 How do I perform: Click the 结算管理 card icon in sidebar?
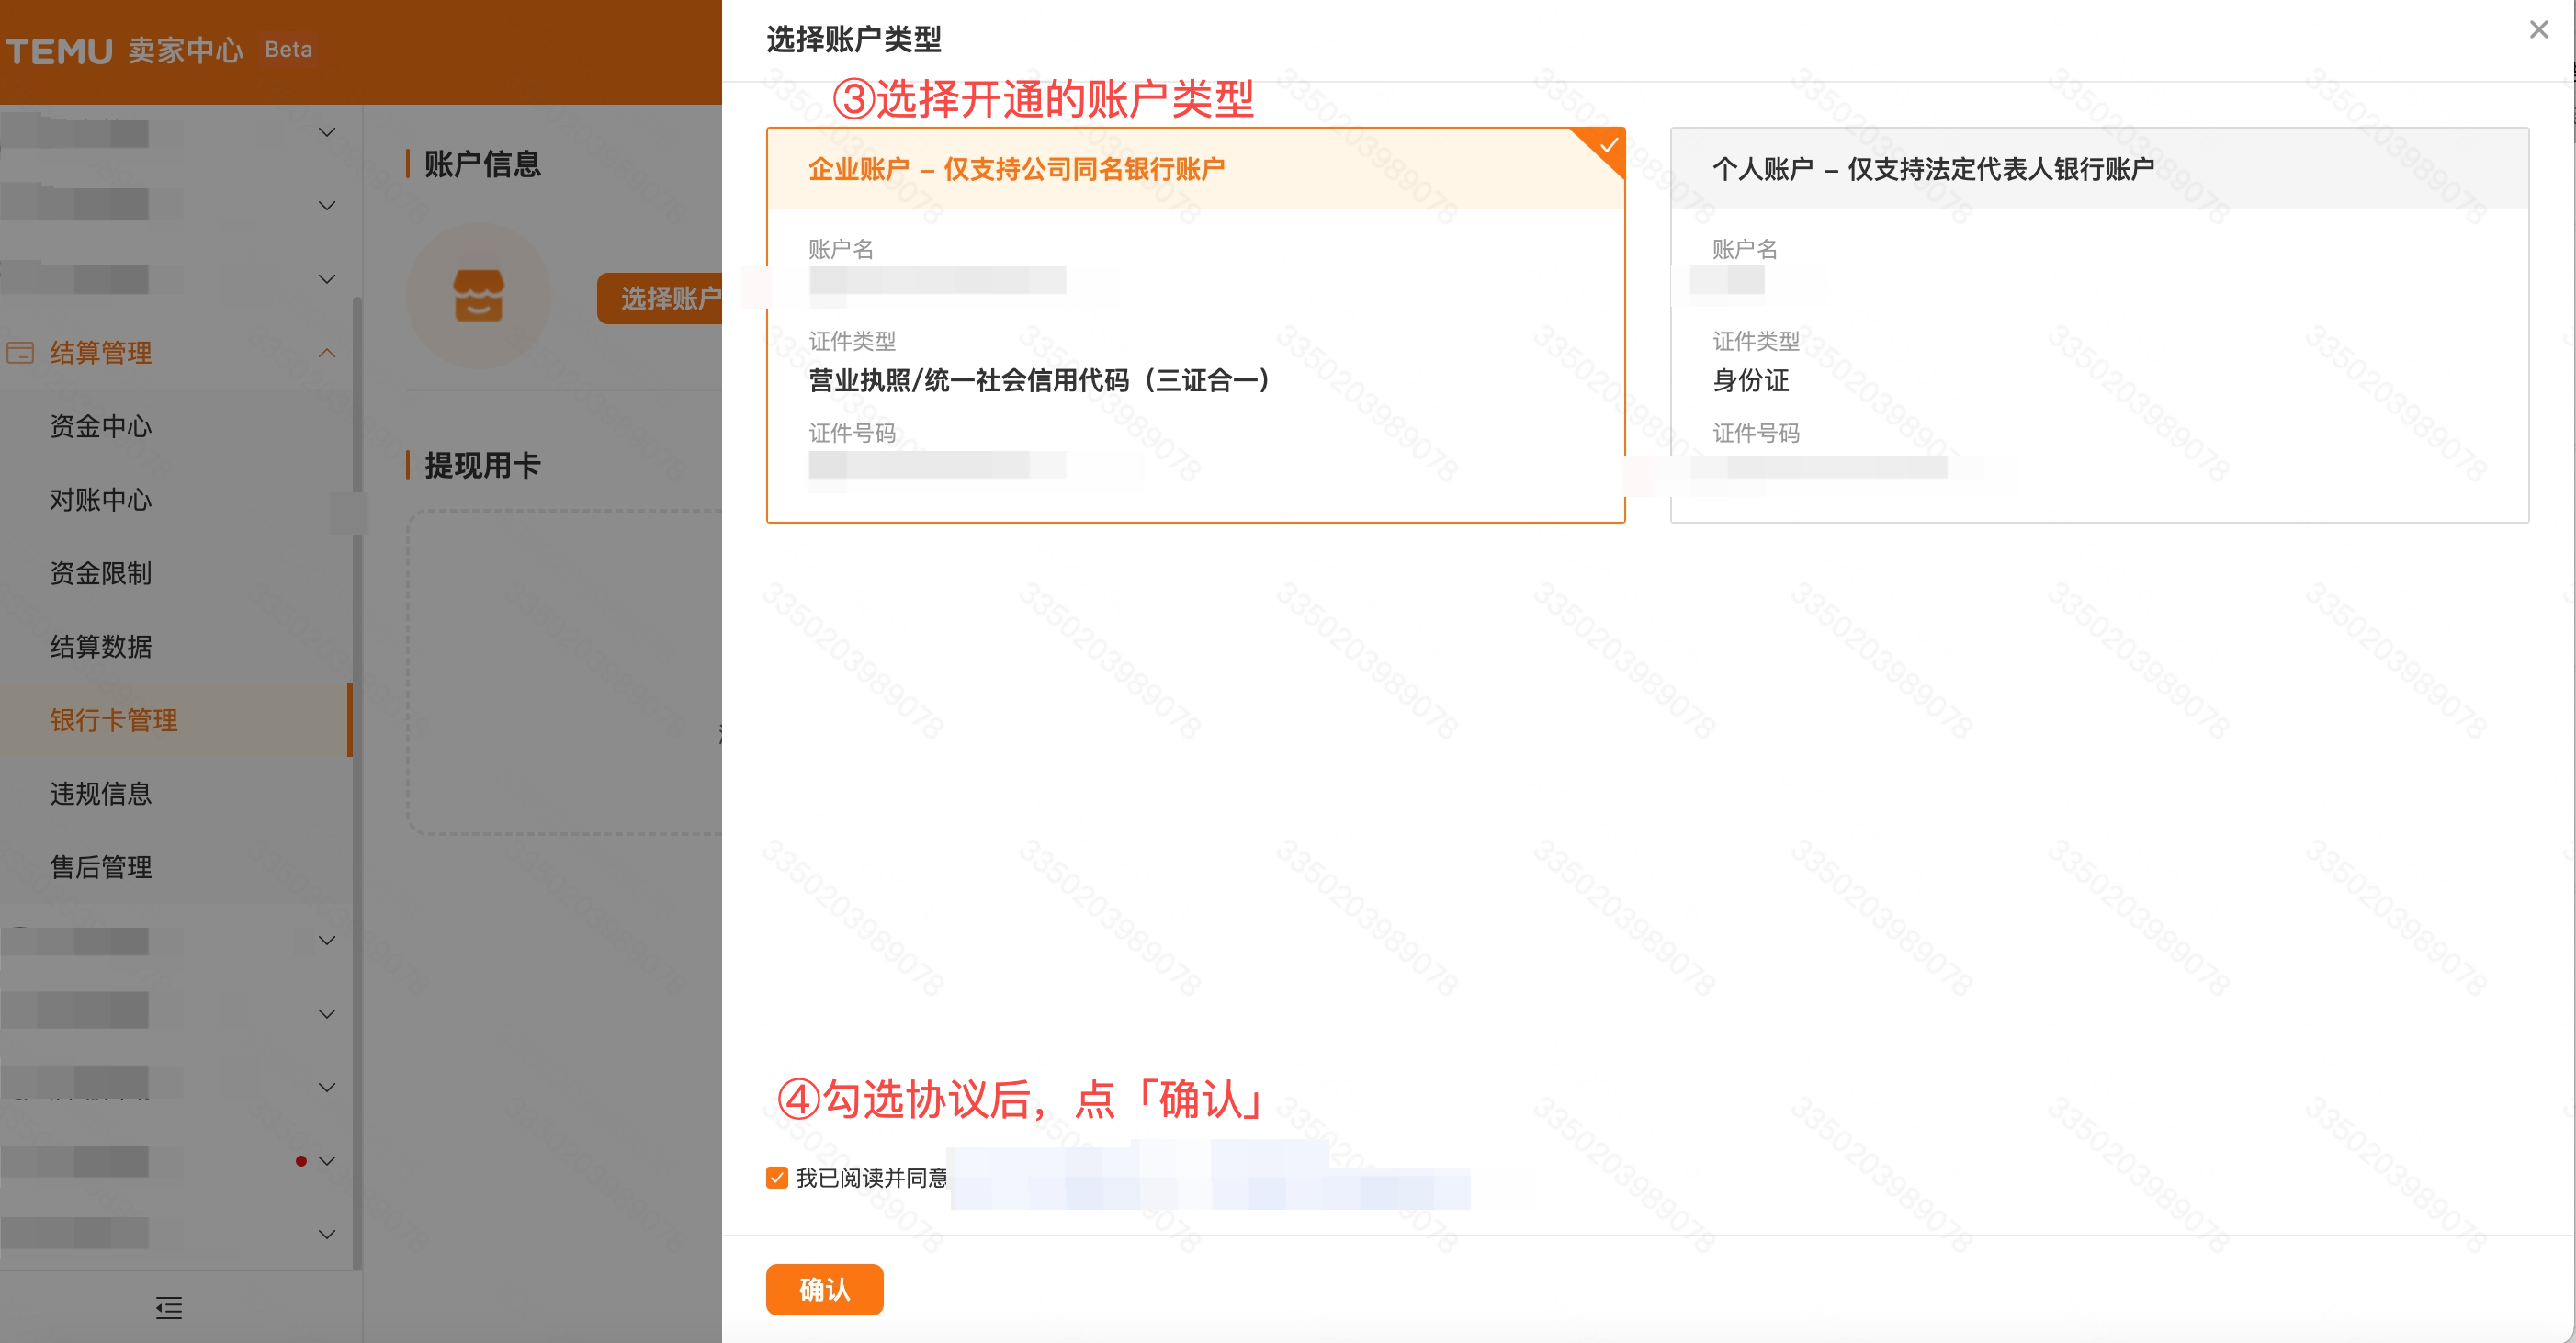[x=20, y=353]
